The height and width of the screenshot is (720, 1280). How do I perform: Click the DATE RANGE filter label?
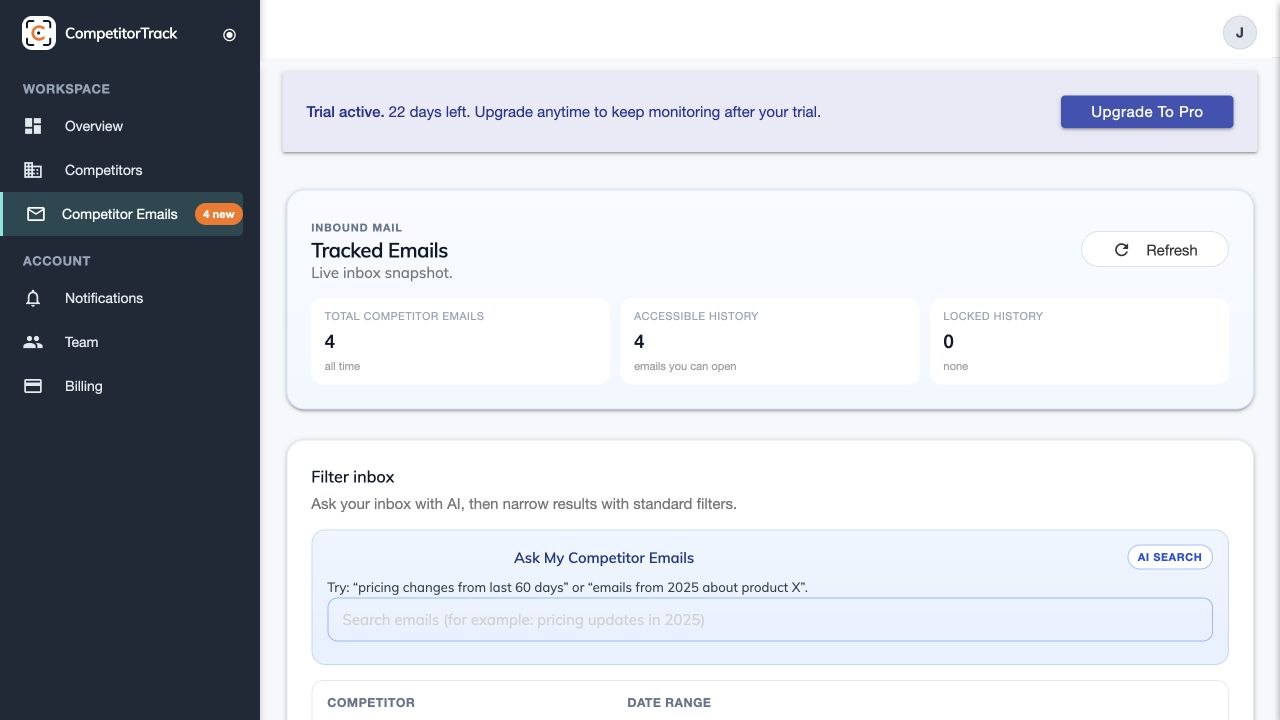click(x=669, y=703)
